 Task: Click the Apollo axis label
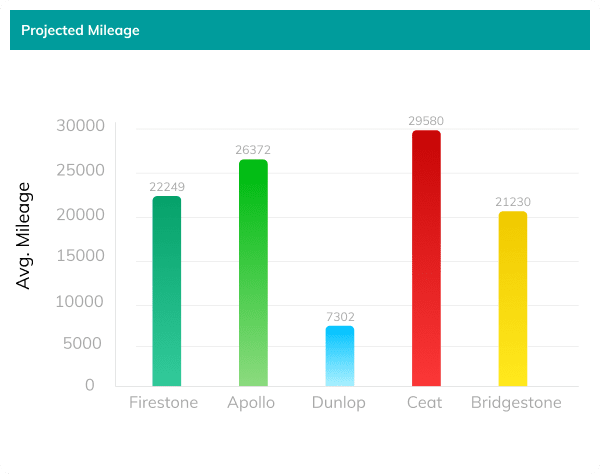(x=251, y=403)
